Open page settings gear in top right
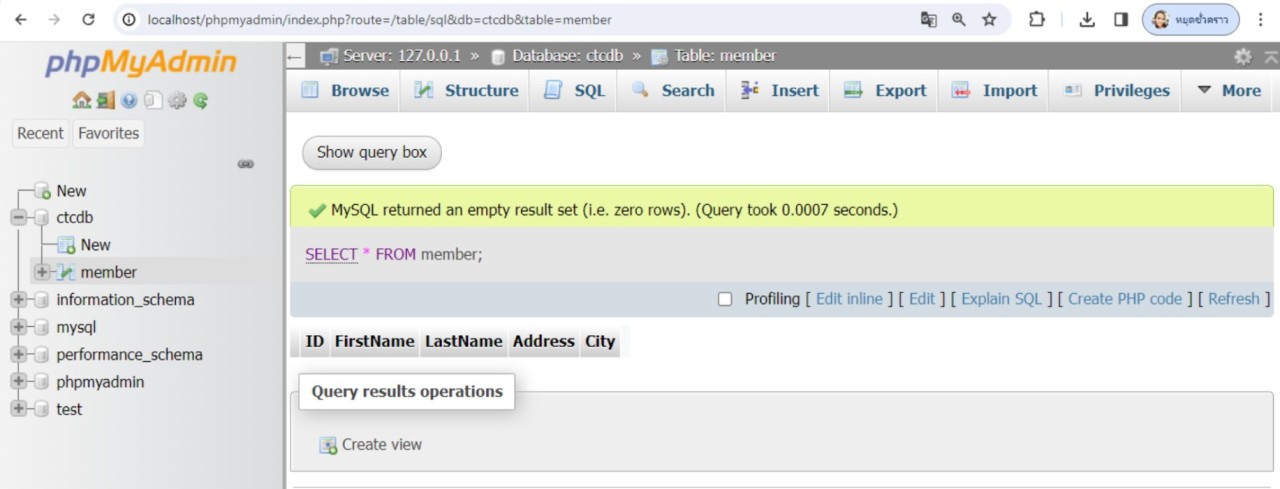This screenshot has height=489, width=1280. tap(1242, 56)
